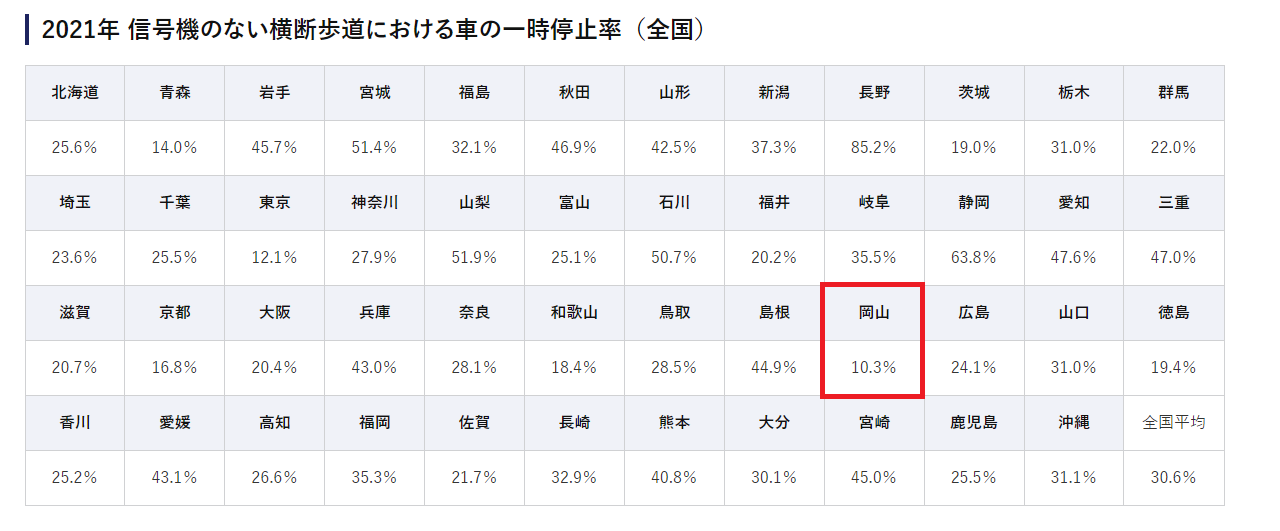Viewport: 1280px width, 531px height.
Task: Click the 51.9% value under 山梨
Action: 475,258
